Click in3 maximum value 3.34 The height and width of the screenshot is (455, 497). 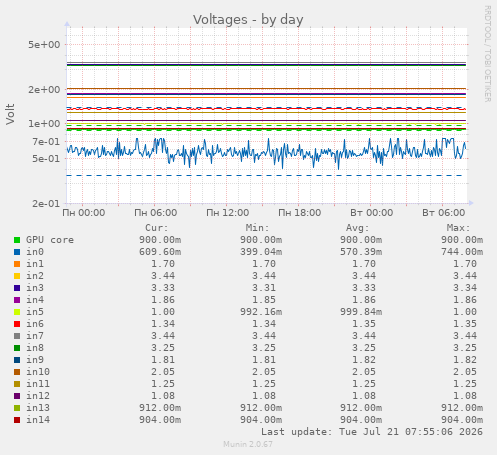point(465,288)
